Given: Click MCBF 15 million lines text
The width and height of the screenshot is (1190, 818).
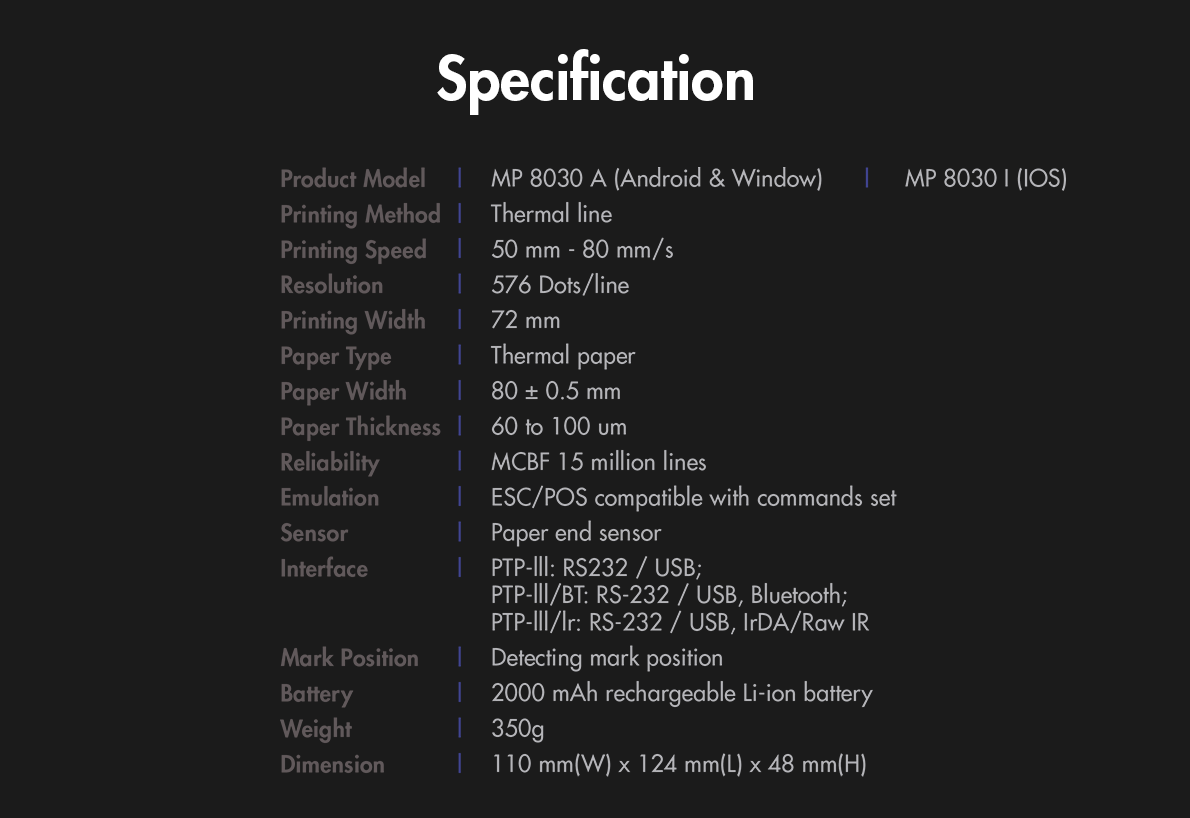Looking at the screenshot, I should point(598,462).
